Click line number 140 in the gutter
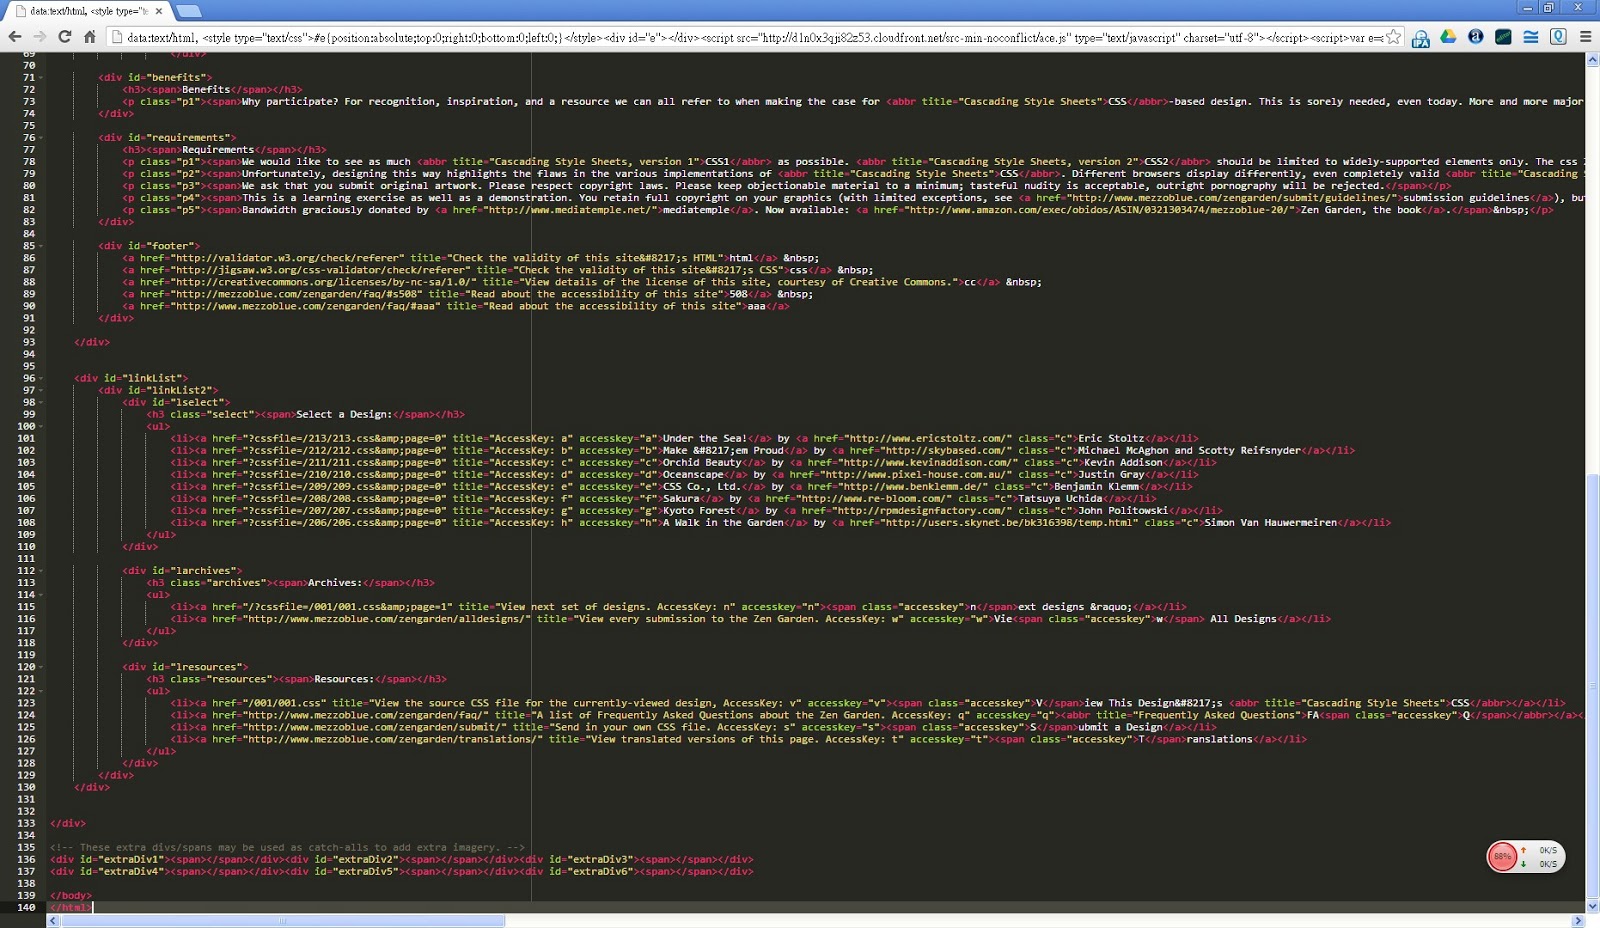 [25, 908]
